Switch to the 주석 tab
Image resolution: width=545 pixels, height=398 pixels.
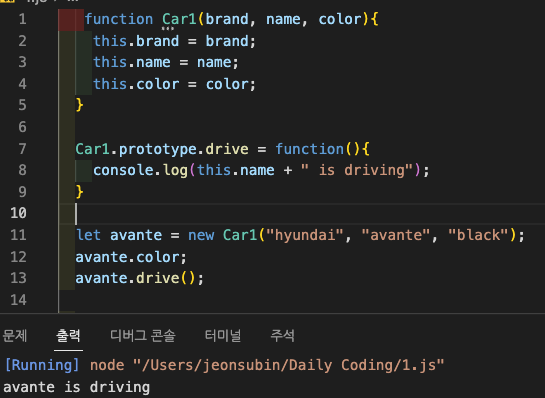283,335
